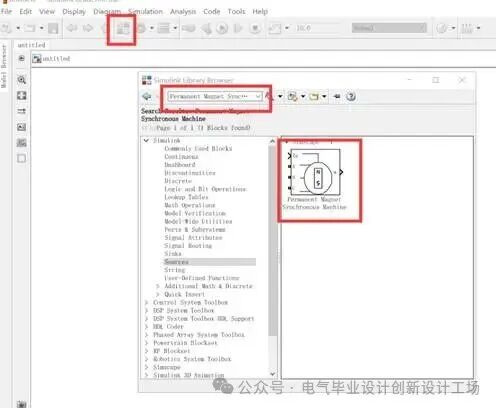Screen dimensions: 496x408
Task: Open the File menu
Action: (x=6, y=12)
